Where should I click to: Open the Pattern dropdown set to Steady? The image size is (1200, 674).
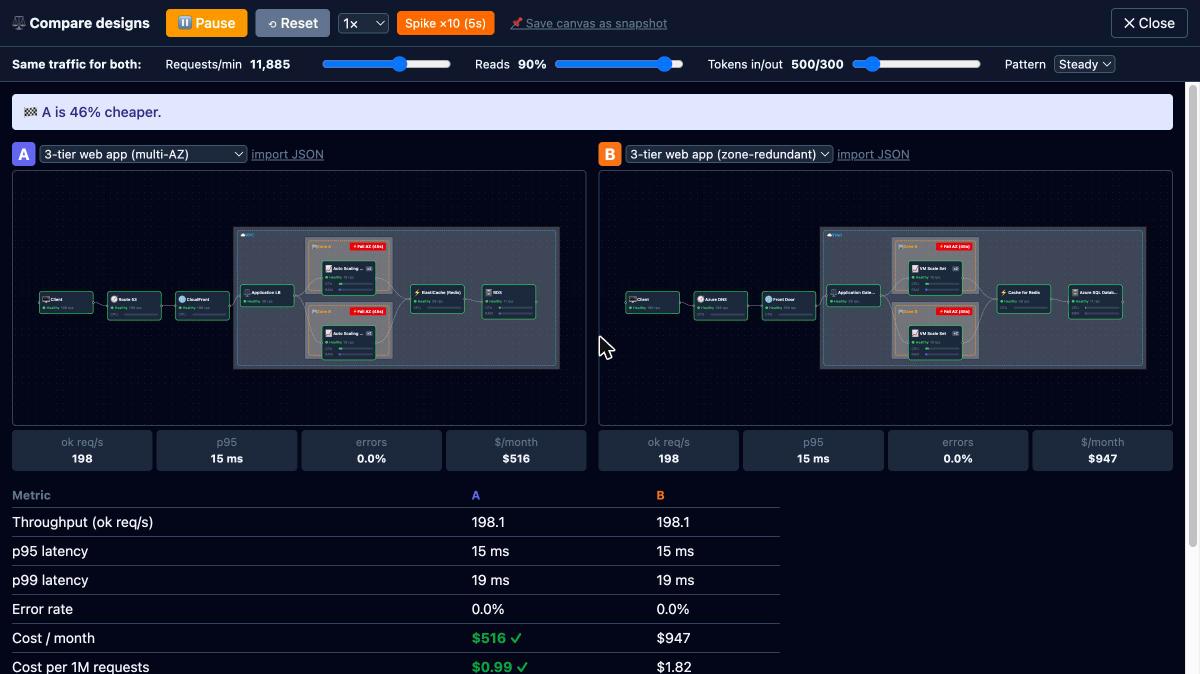(x=1085, y=64)
